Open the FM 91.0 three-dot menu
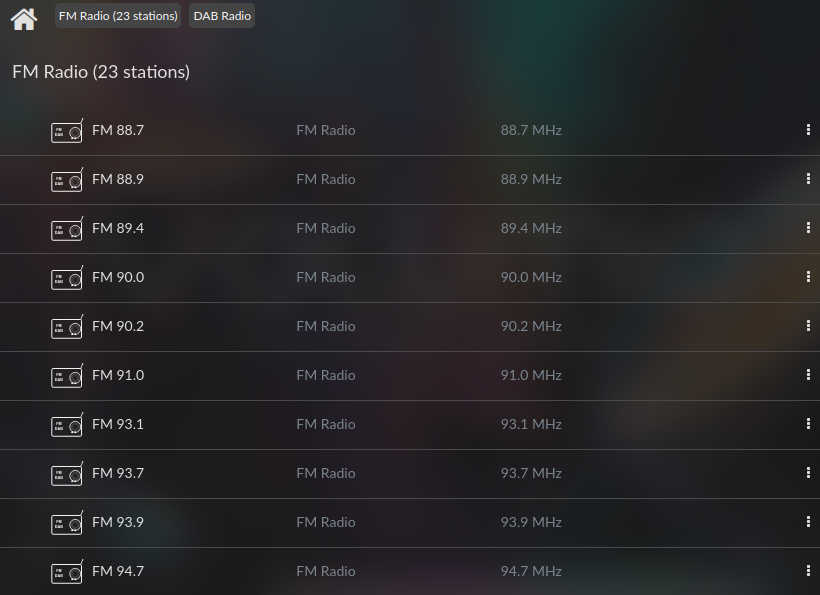This screenshot has width=820, height=595. click(x=808, y=375)
